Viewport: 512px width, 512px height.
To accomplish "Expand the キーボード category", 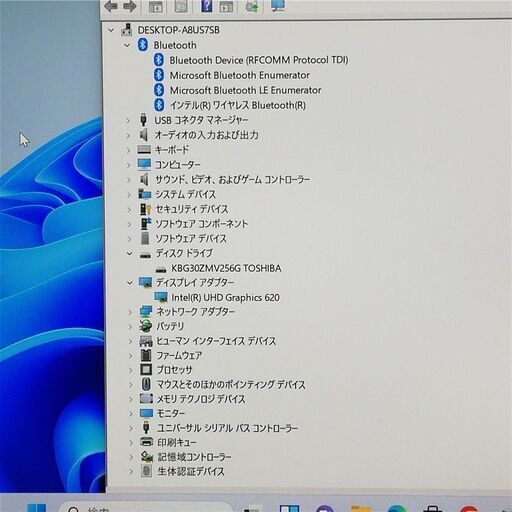I will tap(128, 150).
